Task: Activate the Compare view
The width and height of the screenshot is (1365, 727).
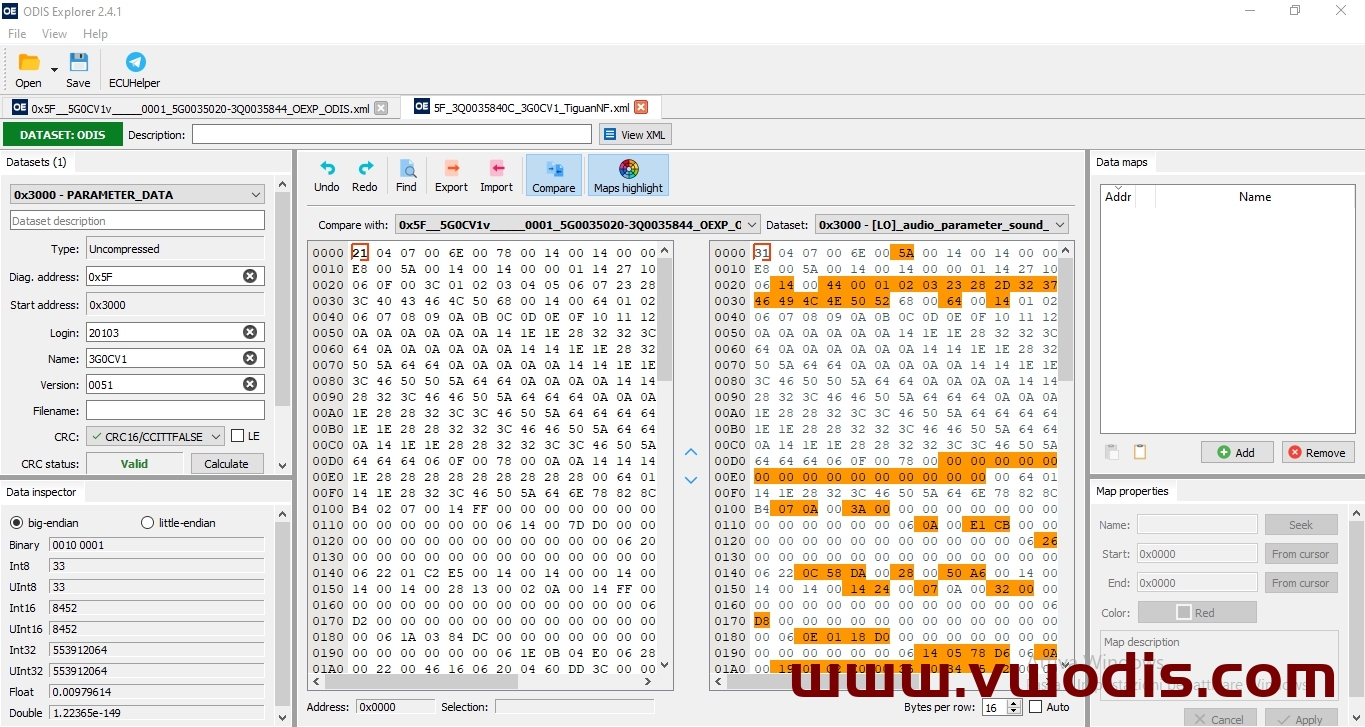Action: (x=553, y=174)
